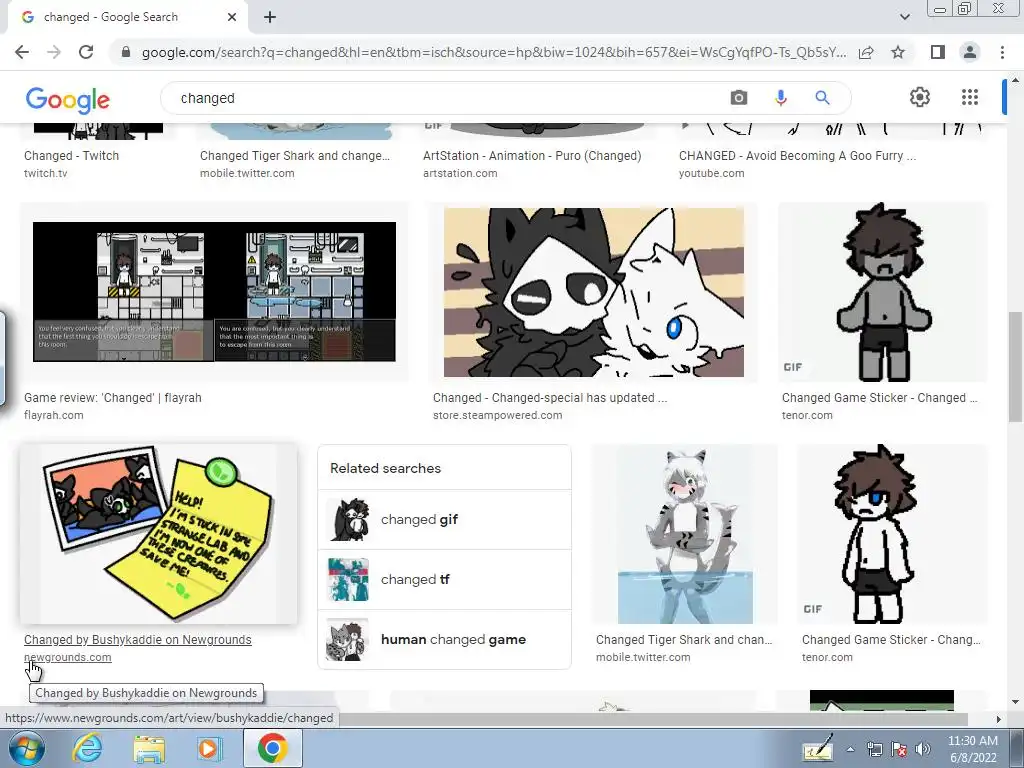Open Google quick settings gear
Viewport: 1024px width, 768px height.
pos(920,97)
